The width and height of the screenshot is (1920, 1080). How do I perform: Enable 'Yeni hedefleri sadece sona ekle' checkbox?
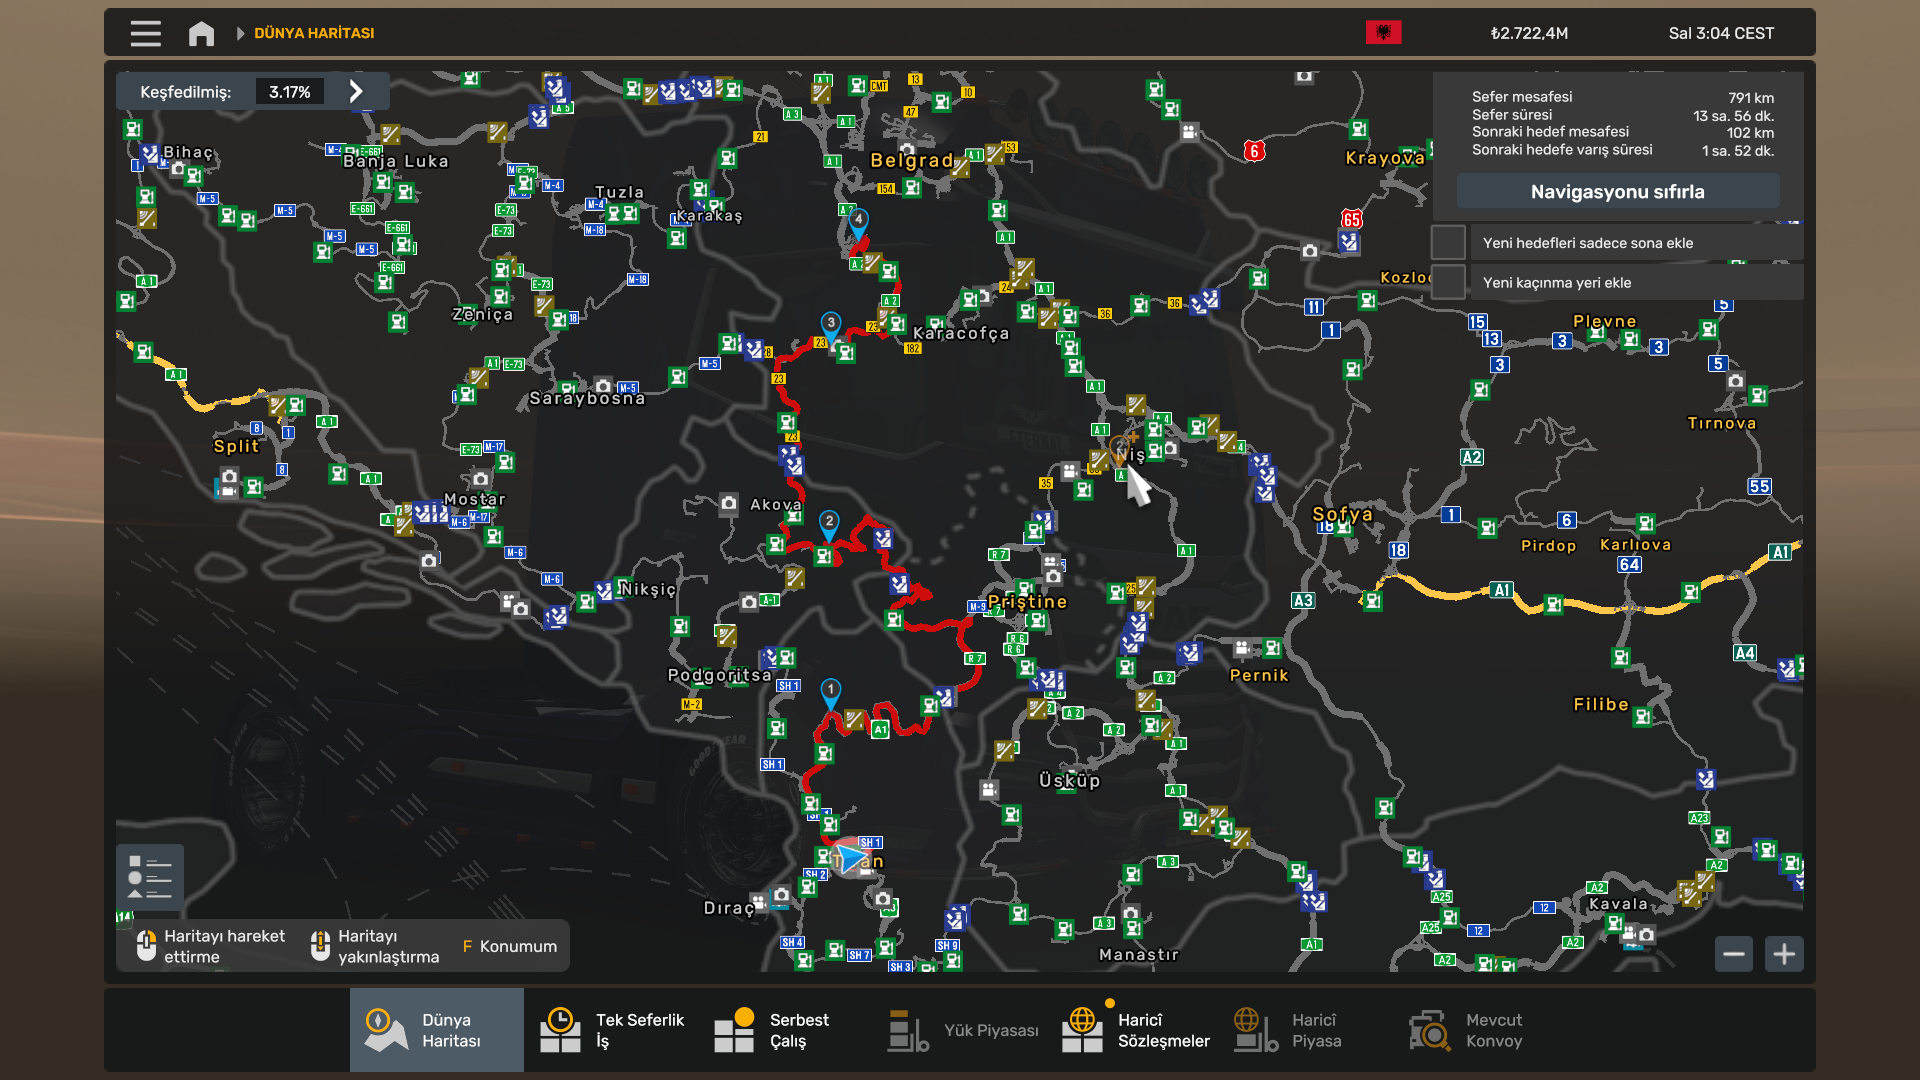pyautogui.click(x=1448, y=243)
